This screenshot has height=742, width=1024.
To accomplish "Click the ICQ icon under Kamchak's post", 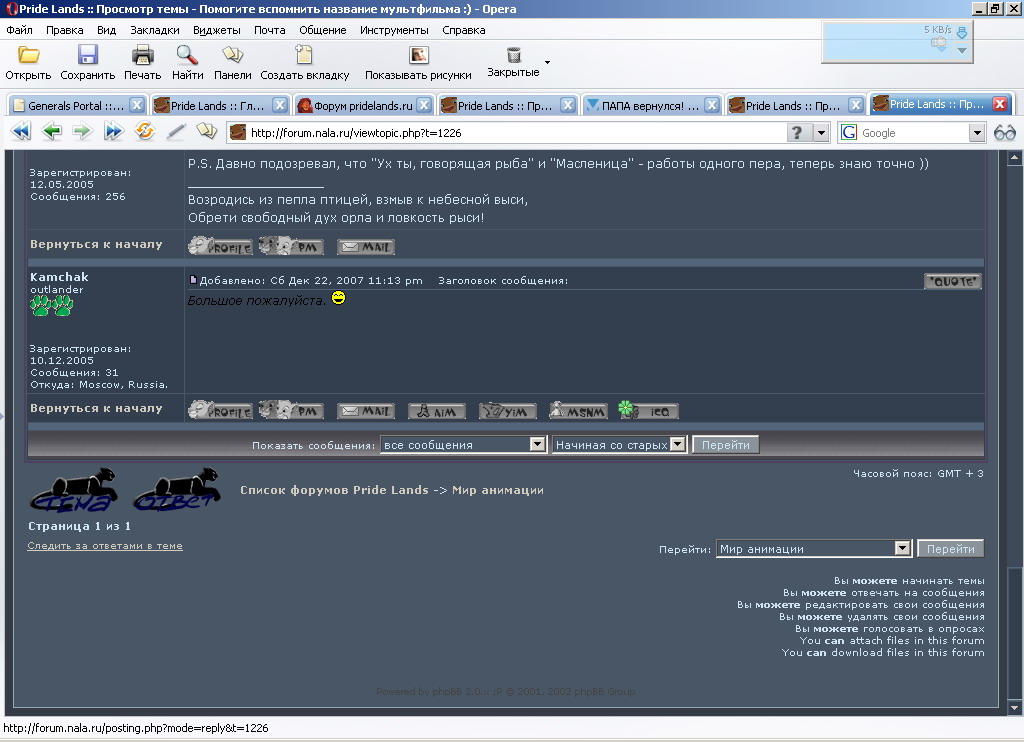I will coord(647,410).
